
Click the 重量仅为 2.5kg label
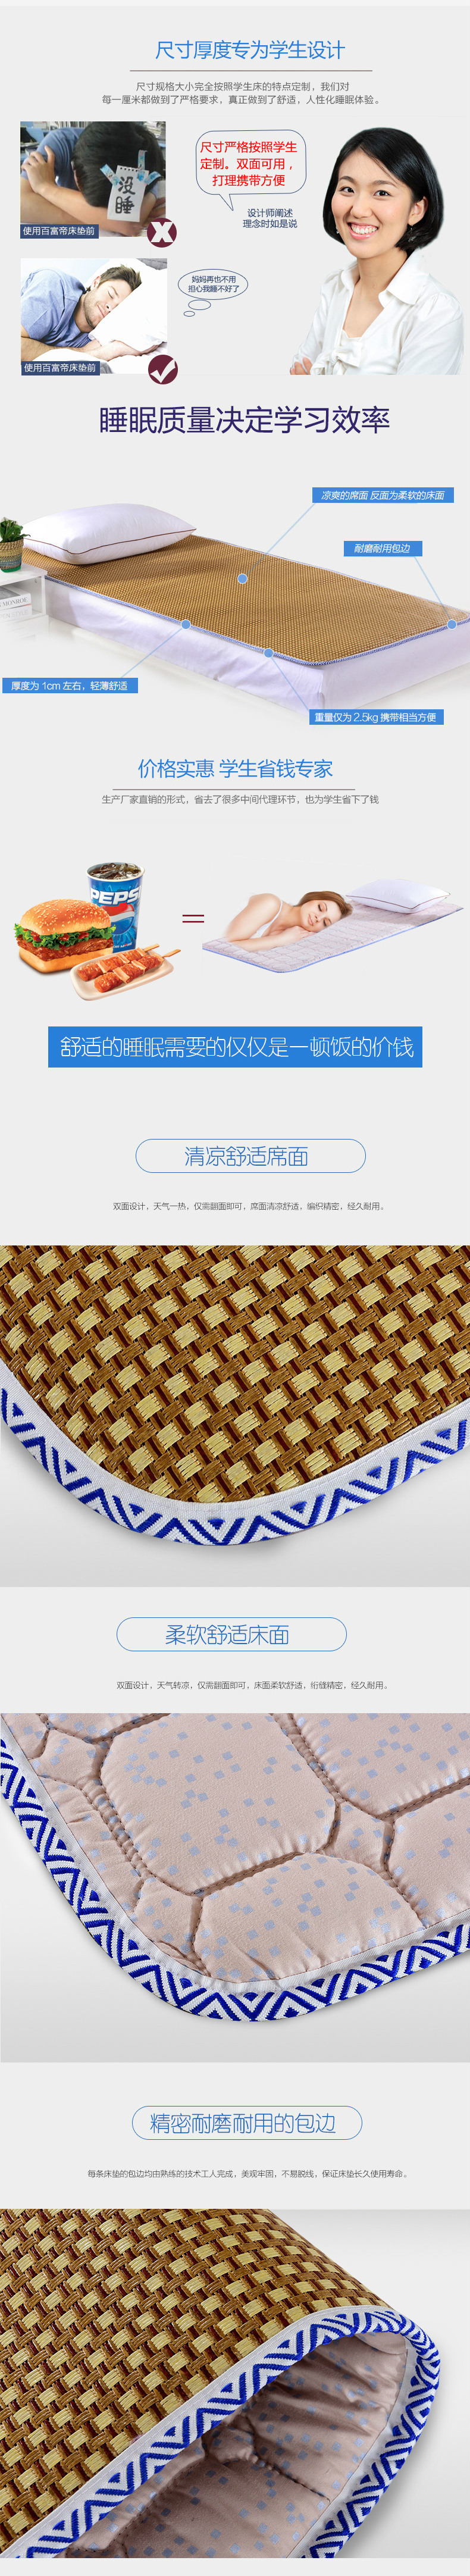click(x=375, y=717)
